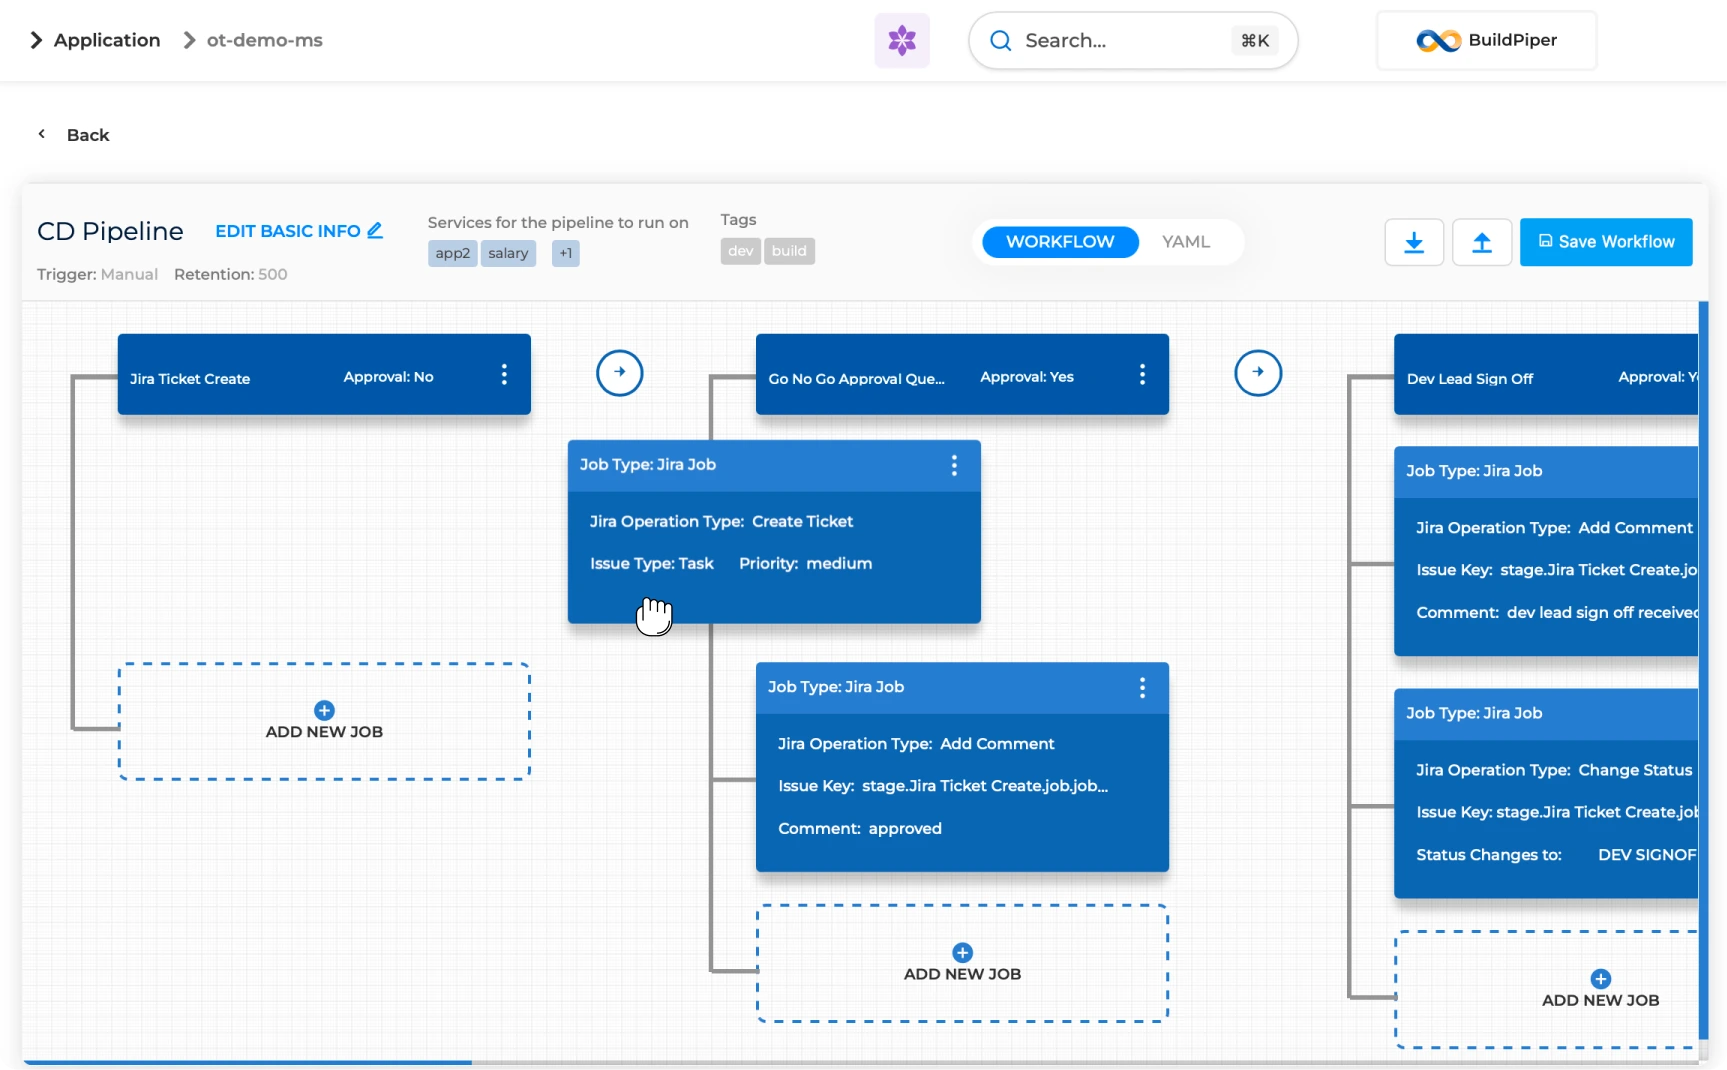Click the Go No Go Approval Que... stage header
This screenshot has width=1727, height=1070.
[x=962, y=374]
